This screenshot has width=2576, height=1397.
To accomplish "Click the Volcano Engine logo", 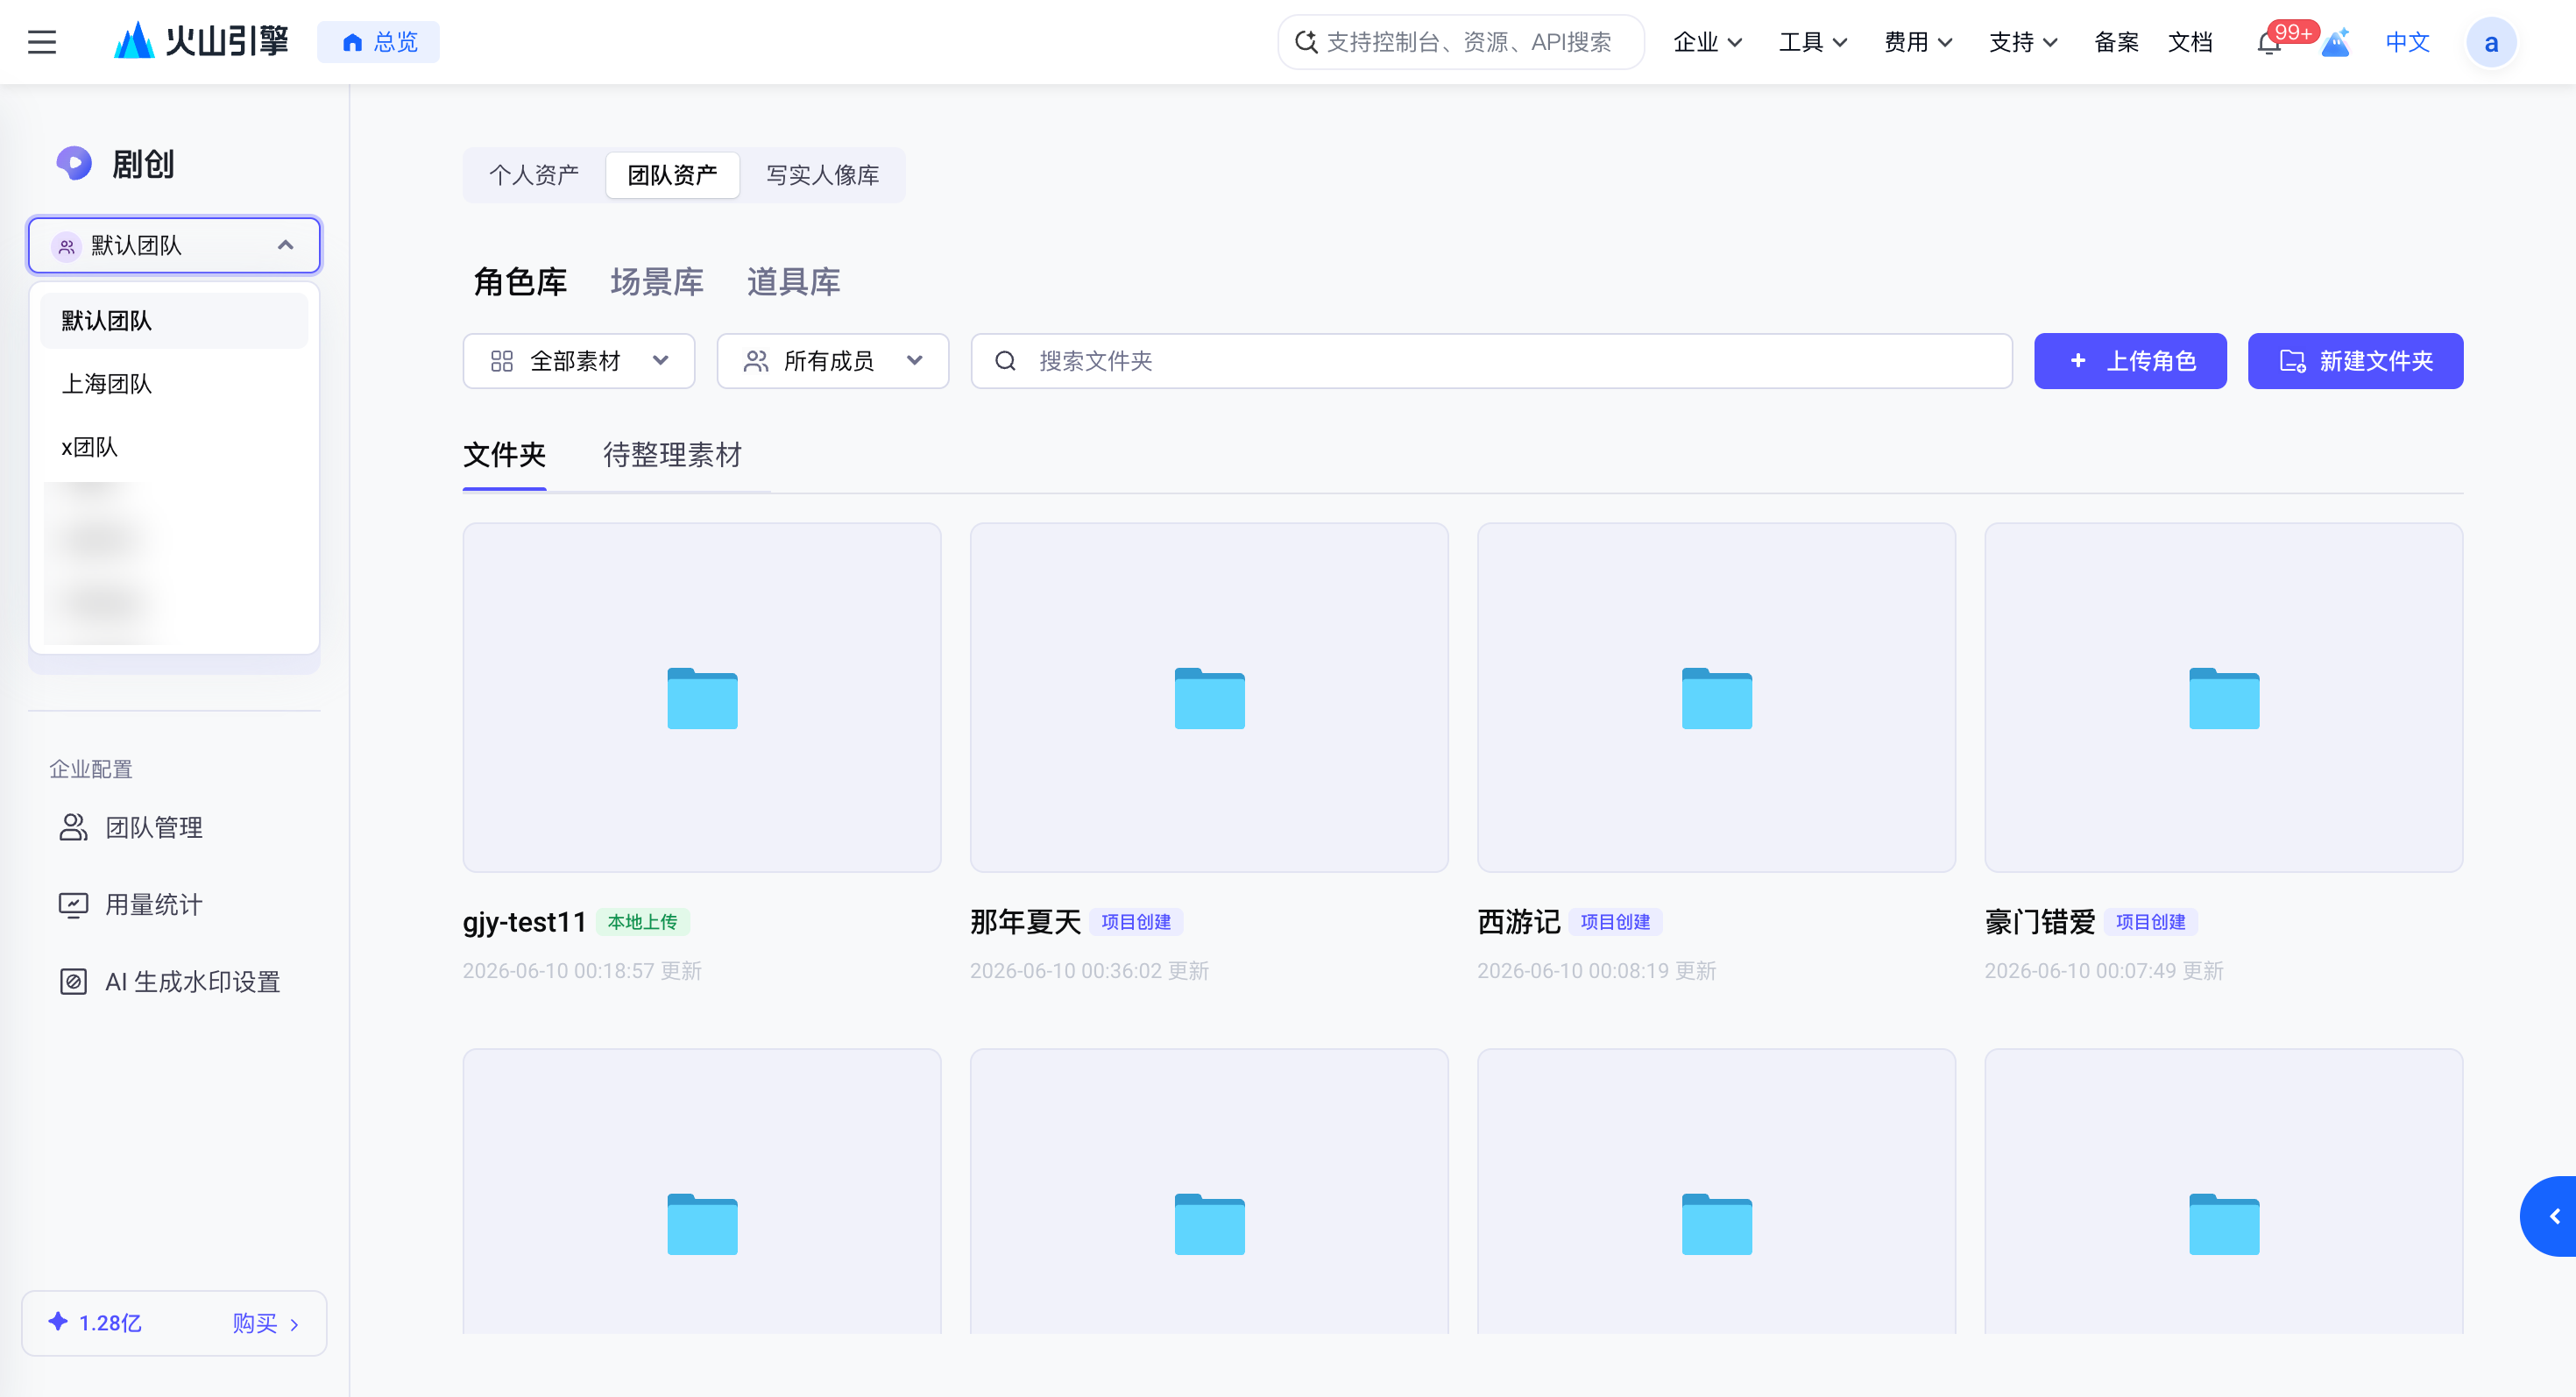I will coord(201,42).
